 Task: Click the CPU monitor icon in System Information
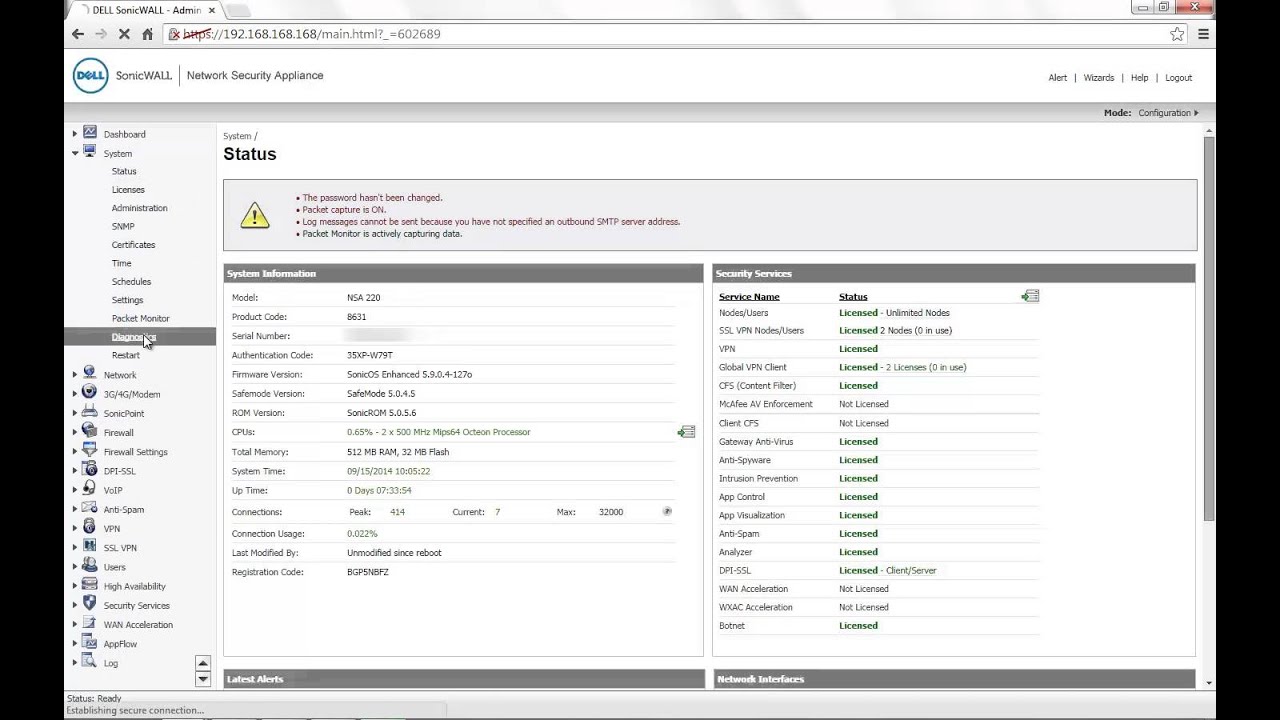coord(686,432)
